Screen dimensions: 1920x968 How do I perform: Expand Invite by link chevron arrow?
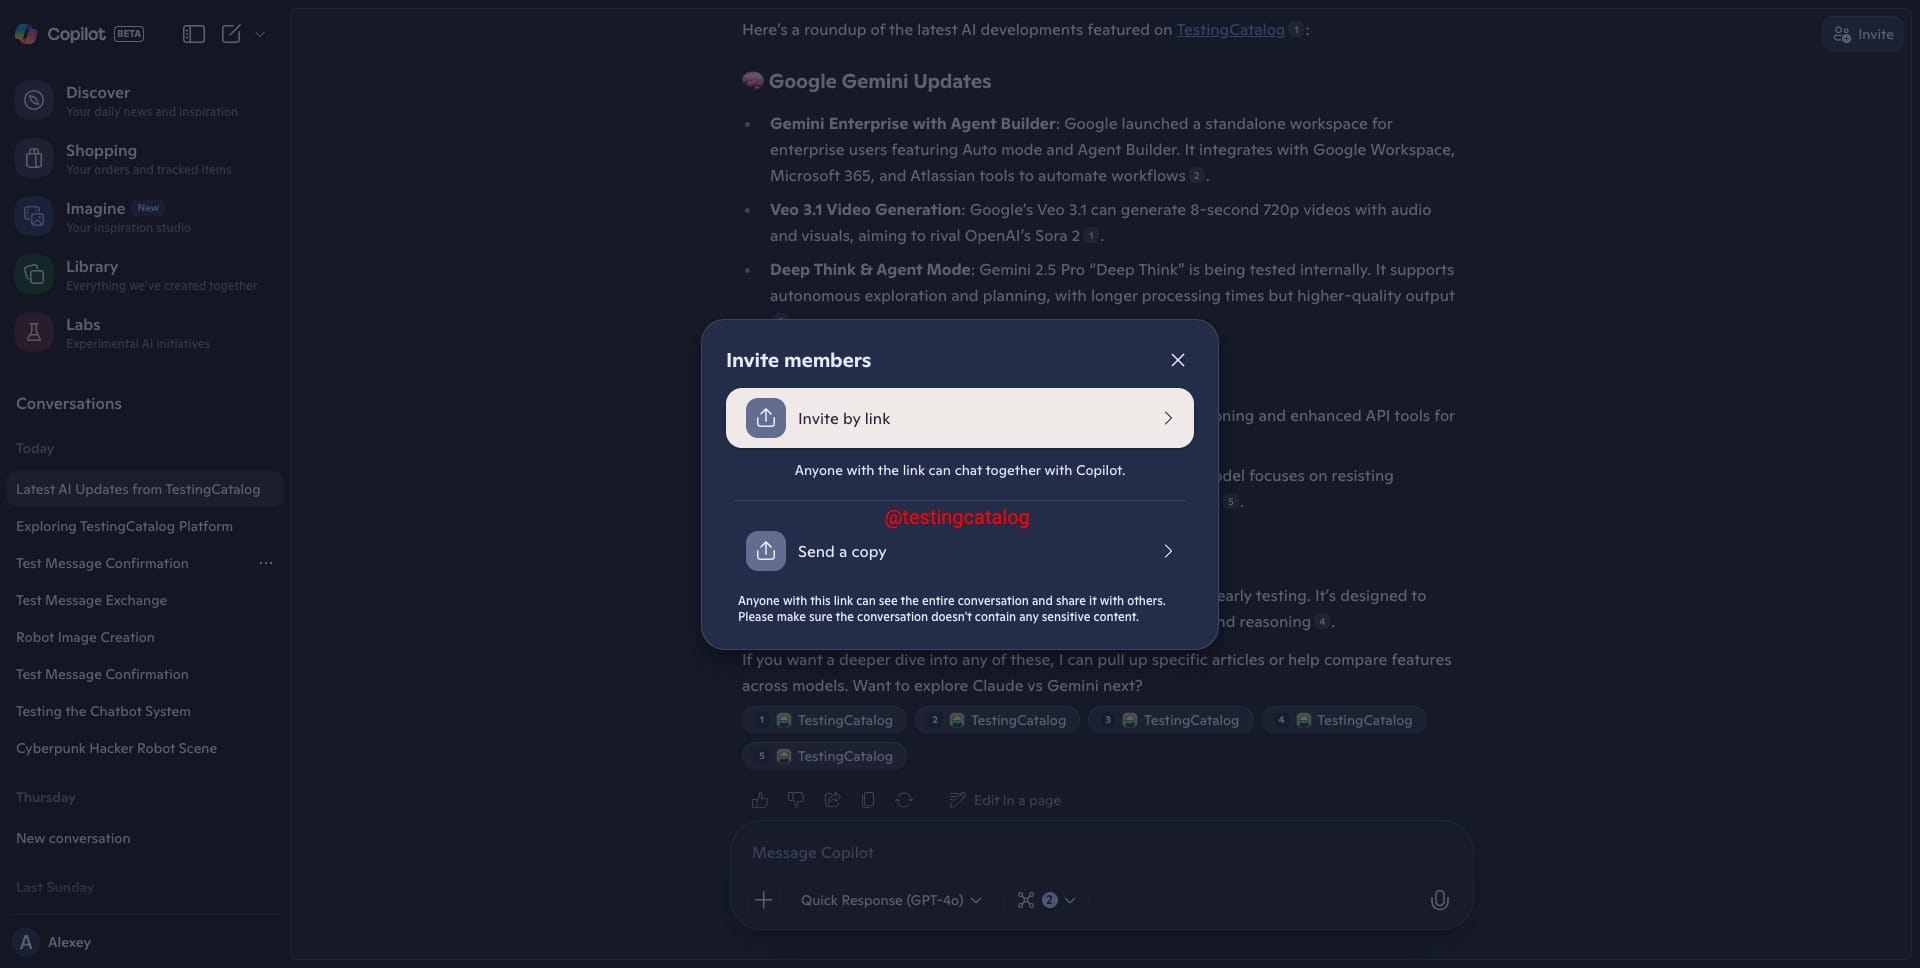(1168, 418)
